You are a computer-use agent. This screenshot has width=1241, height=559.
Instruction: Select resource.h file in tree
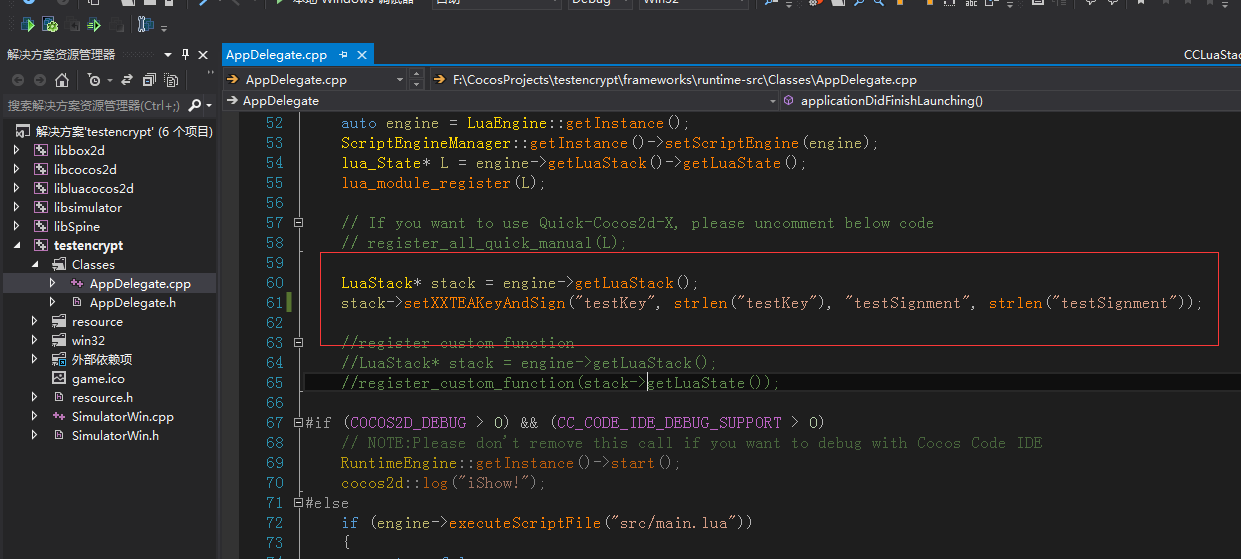[x=102, y=397]
